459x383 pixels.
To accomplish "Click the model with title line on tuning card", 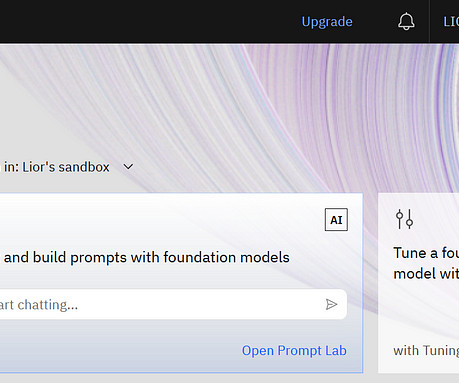I will (x=426, y=274).
